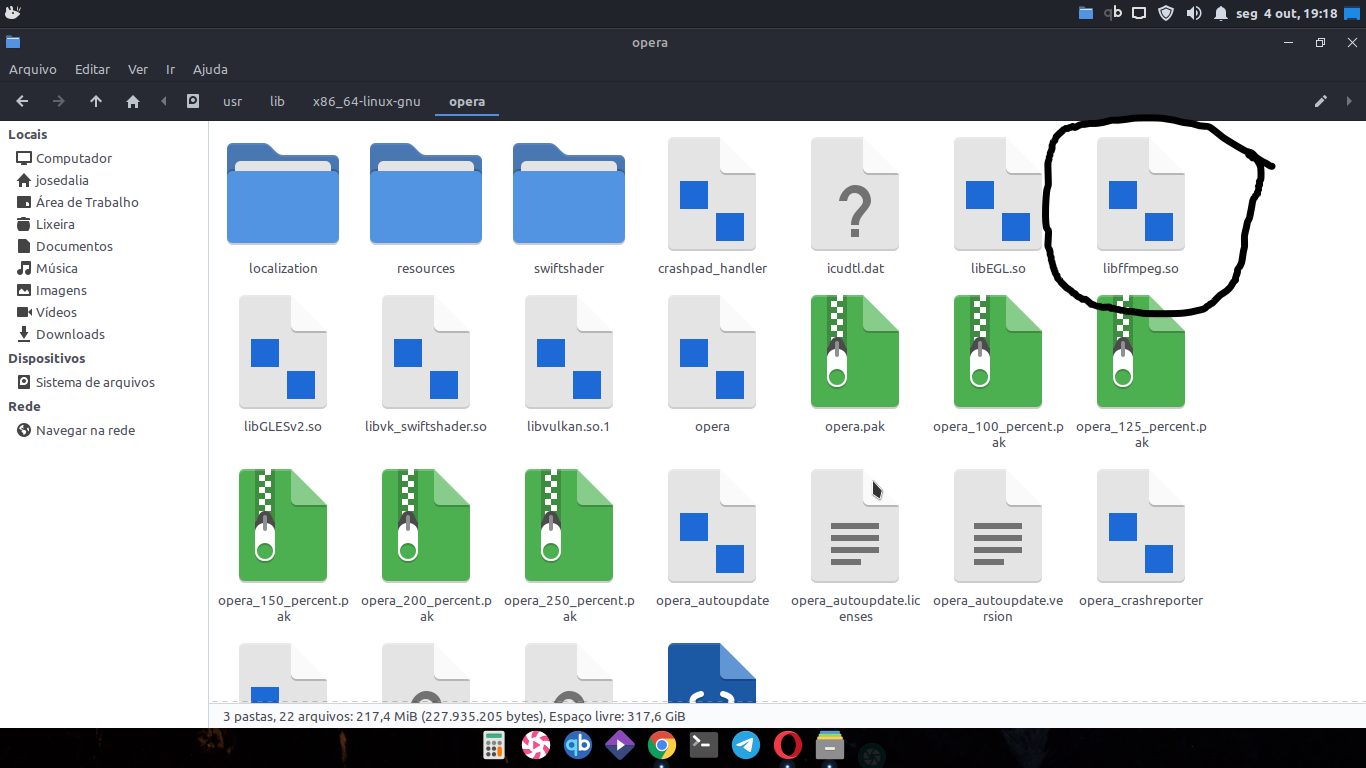
Task: Select the libffmpeg.so file
Action: pyautogui.click(x=1141, y=194)
